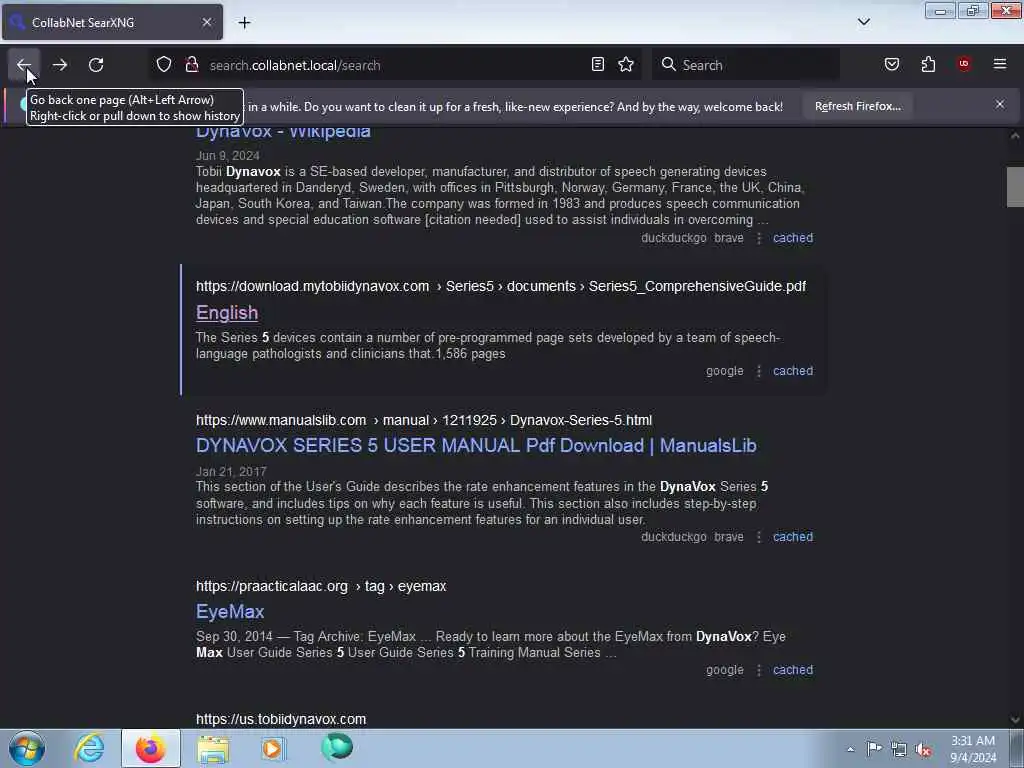Click the page scrollbar thumb
Viewport: 1024px width, 768px height.
pyautogui.click(x=1015, y=187)
